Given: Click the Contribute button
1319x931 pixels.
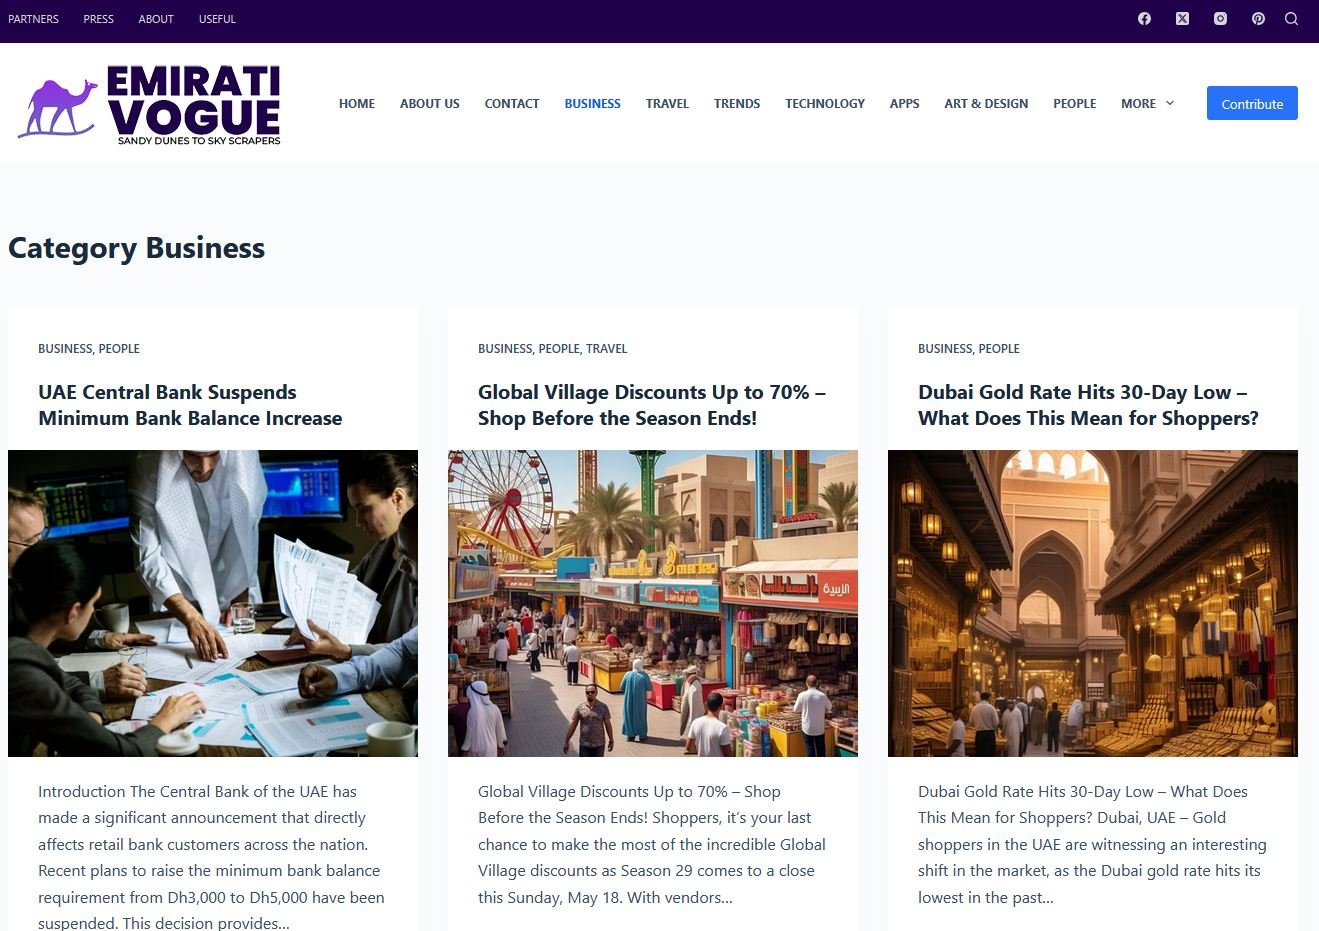Looking at the screenshot, I should [x=1251, y=104].
